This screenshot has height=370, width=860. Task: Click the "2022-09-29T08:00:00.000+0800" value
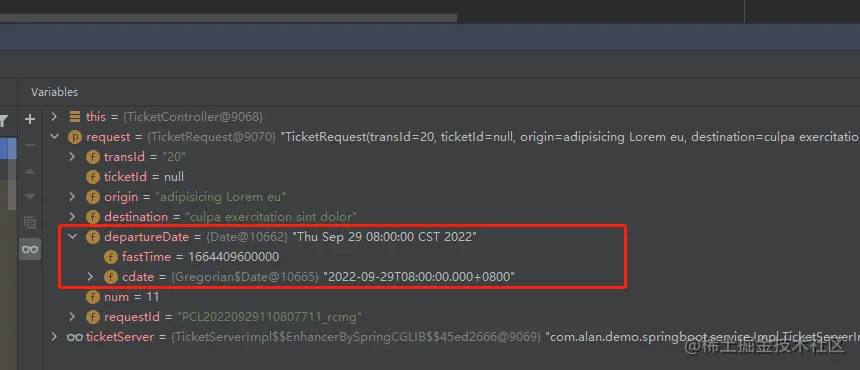click(419, 277)
